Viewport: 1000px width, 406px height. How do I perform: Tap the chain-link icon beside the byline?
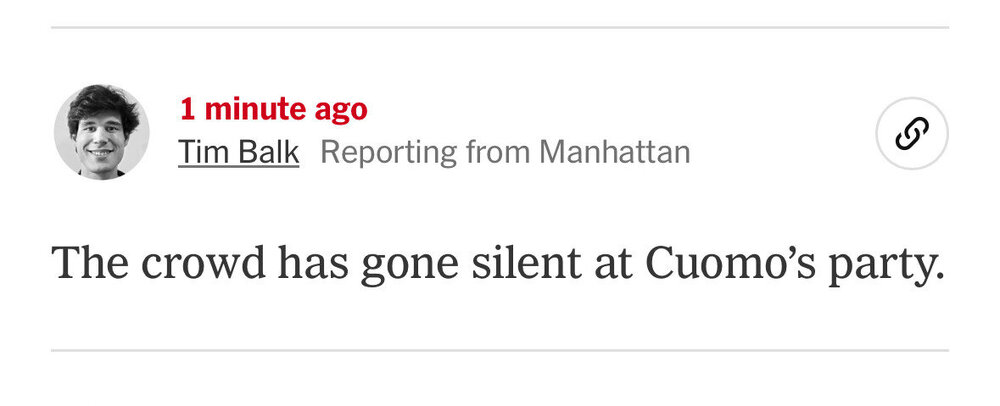(912, 133)
